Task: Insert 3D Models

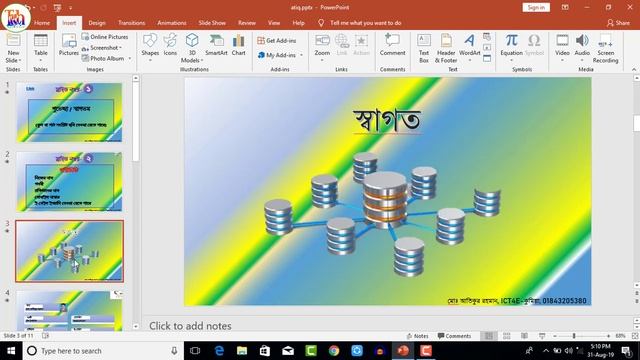Action: pos(191,48)
